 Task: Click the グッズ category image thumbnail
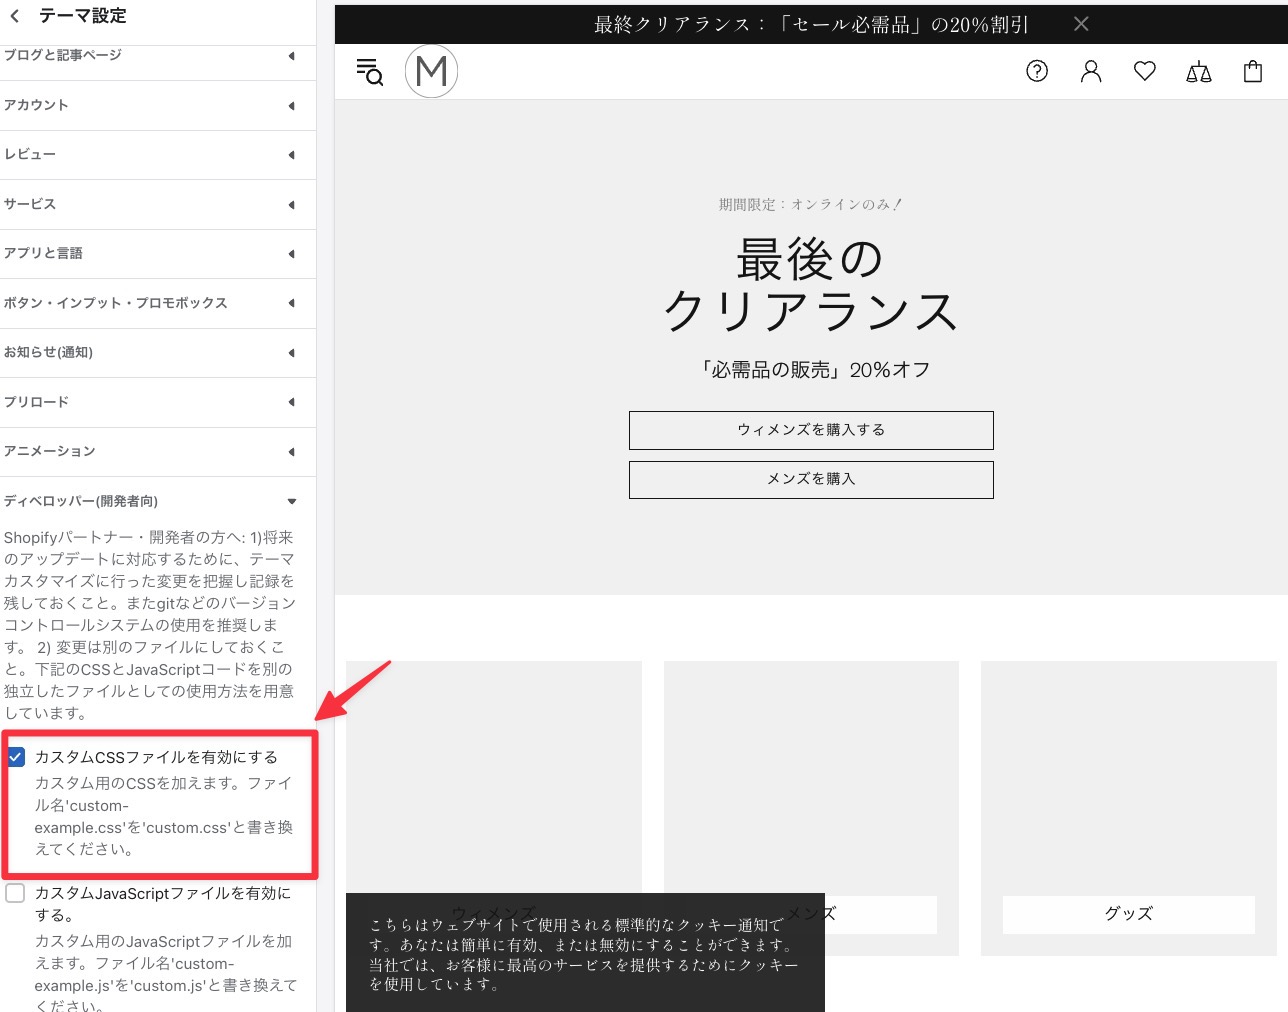[x=1129, y=778]
